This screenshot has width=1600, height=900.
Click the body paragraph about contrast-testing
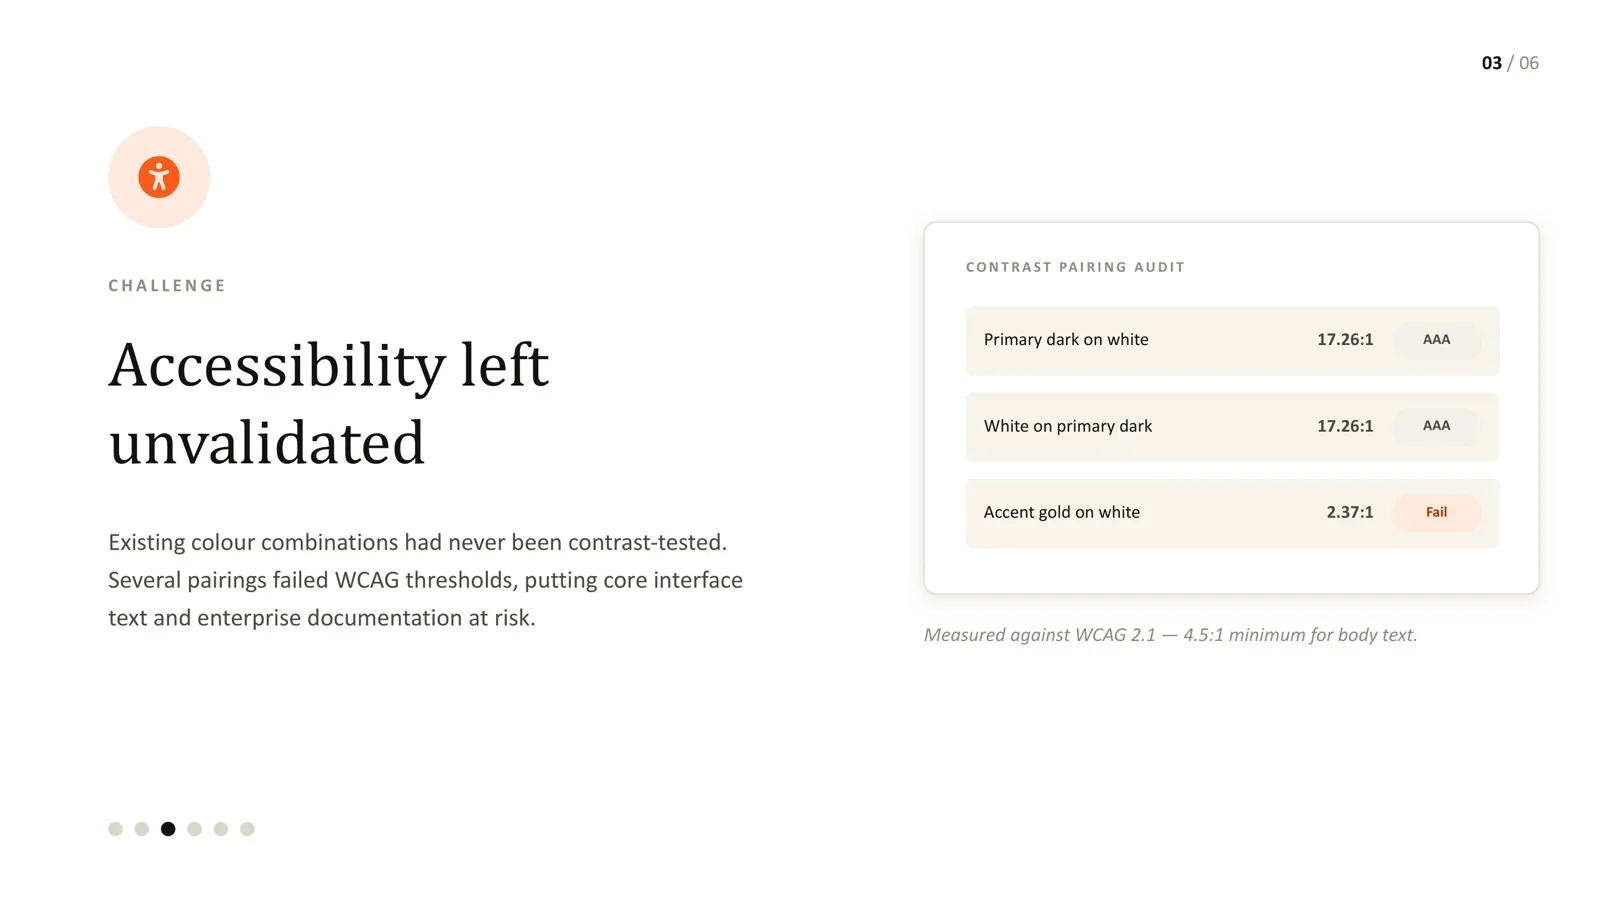(x=426, y=580)
